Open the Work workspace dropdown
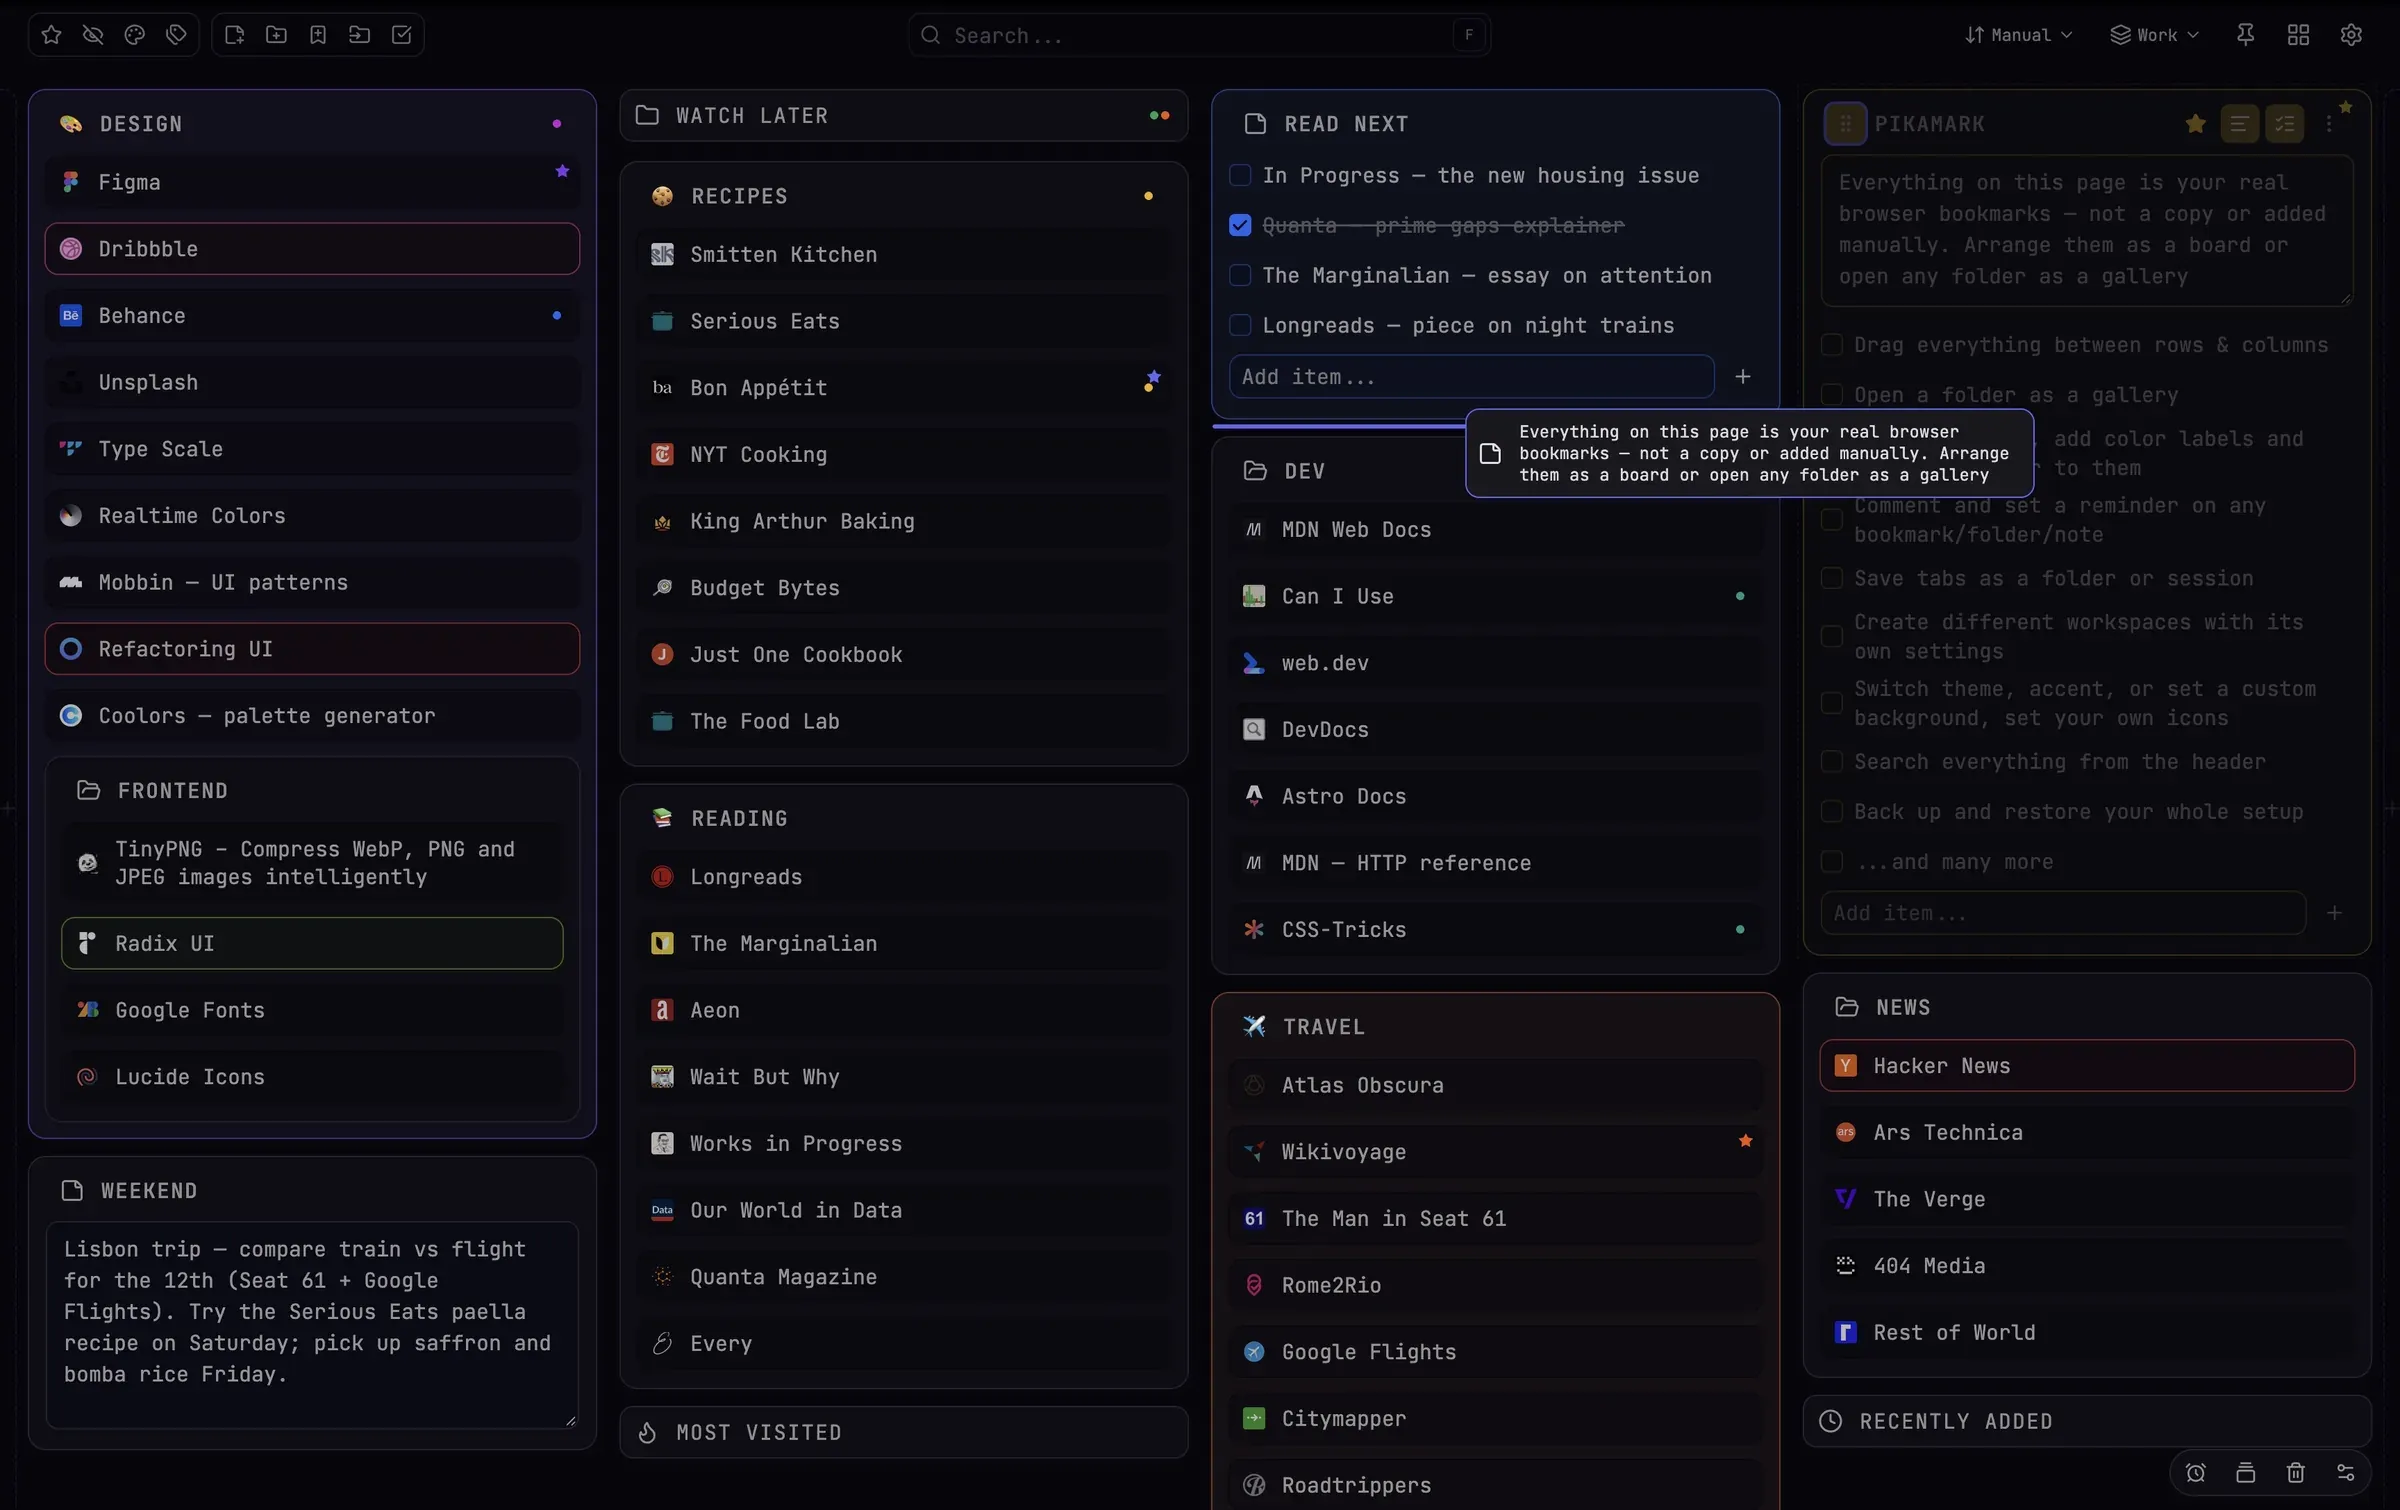 click(2155, 35)
